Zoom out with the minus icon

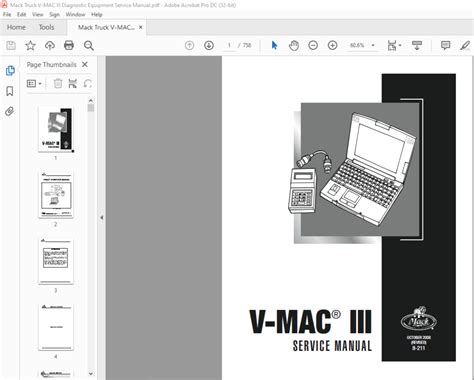click(313, 45)
